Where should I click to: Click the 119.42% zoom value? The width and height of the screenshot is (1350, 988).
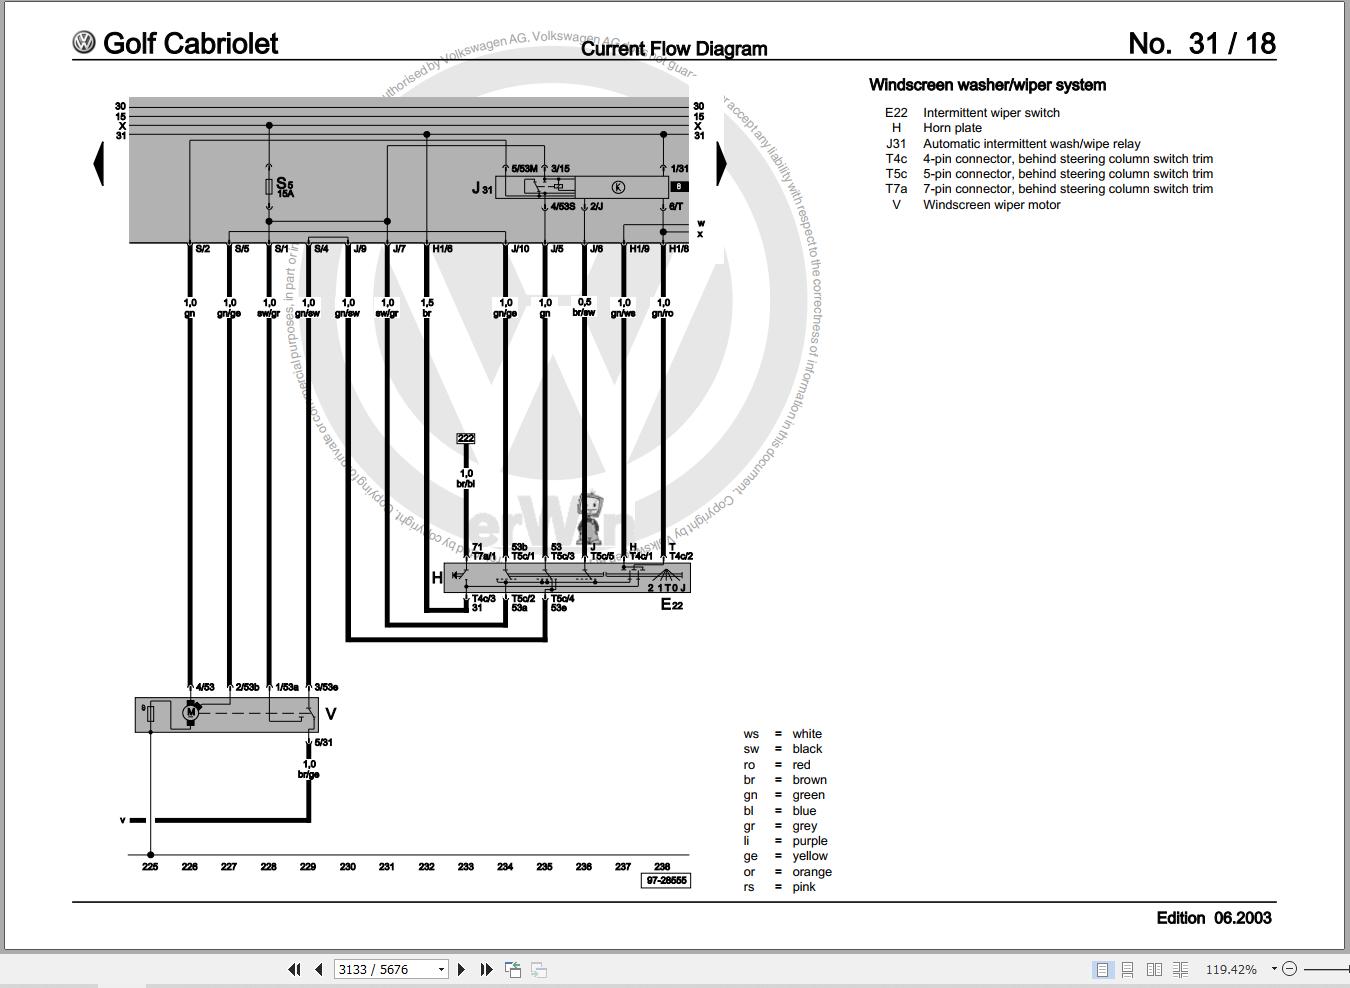coord(1231,969)
